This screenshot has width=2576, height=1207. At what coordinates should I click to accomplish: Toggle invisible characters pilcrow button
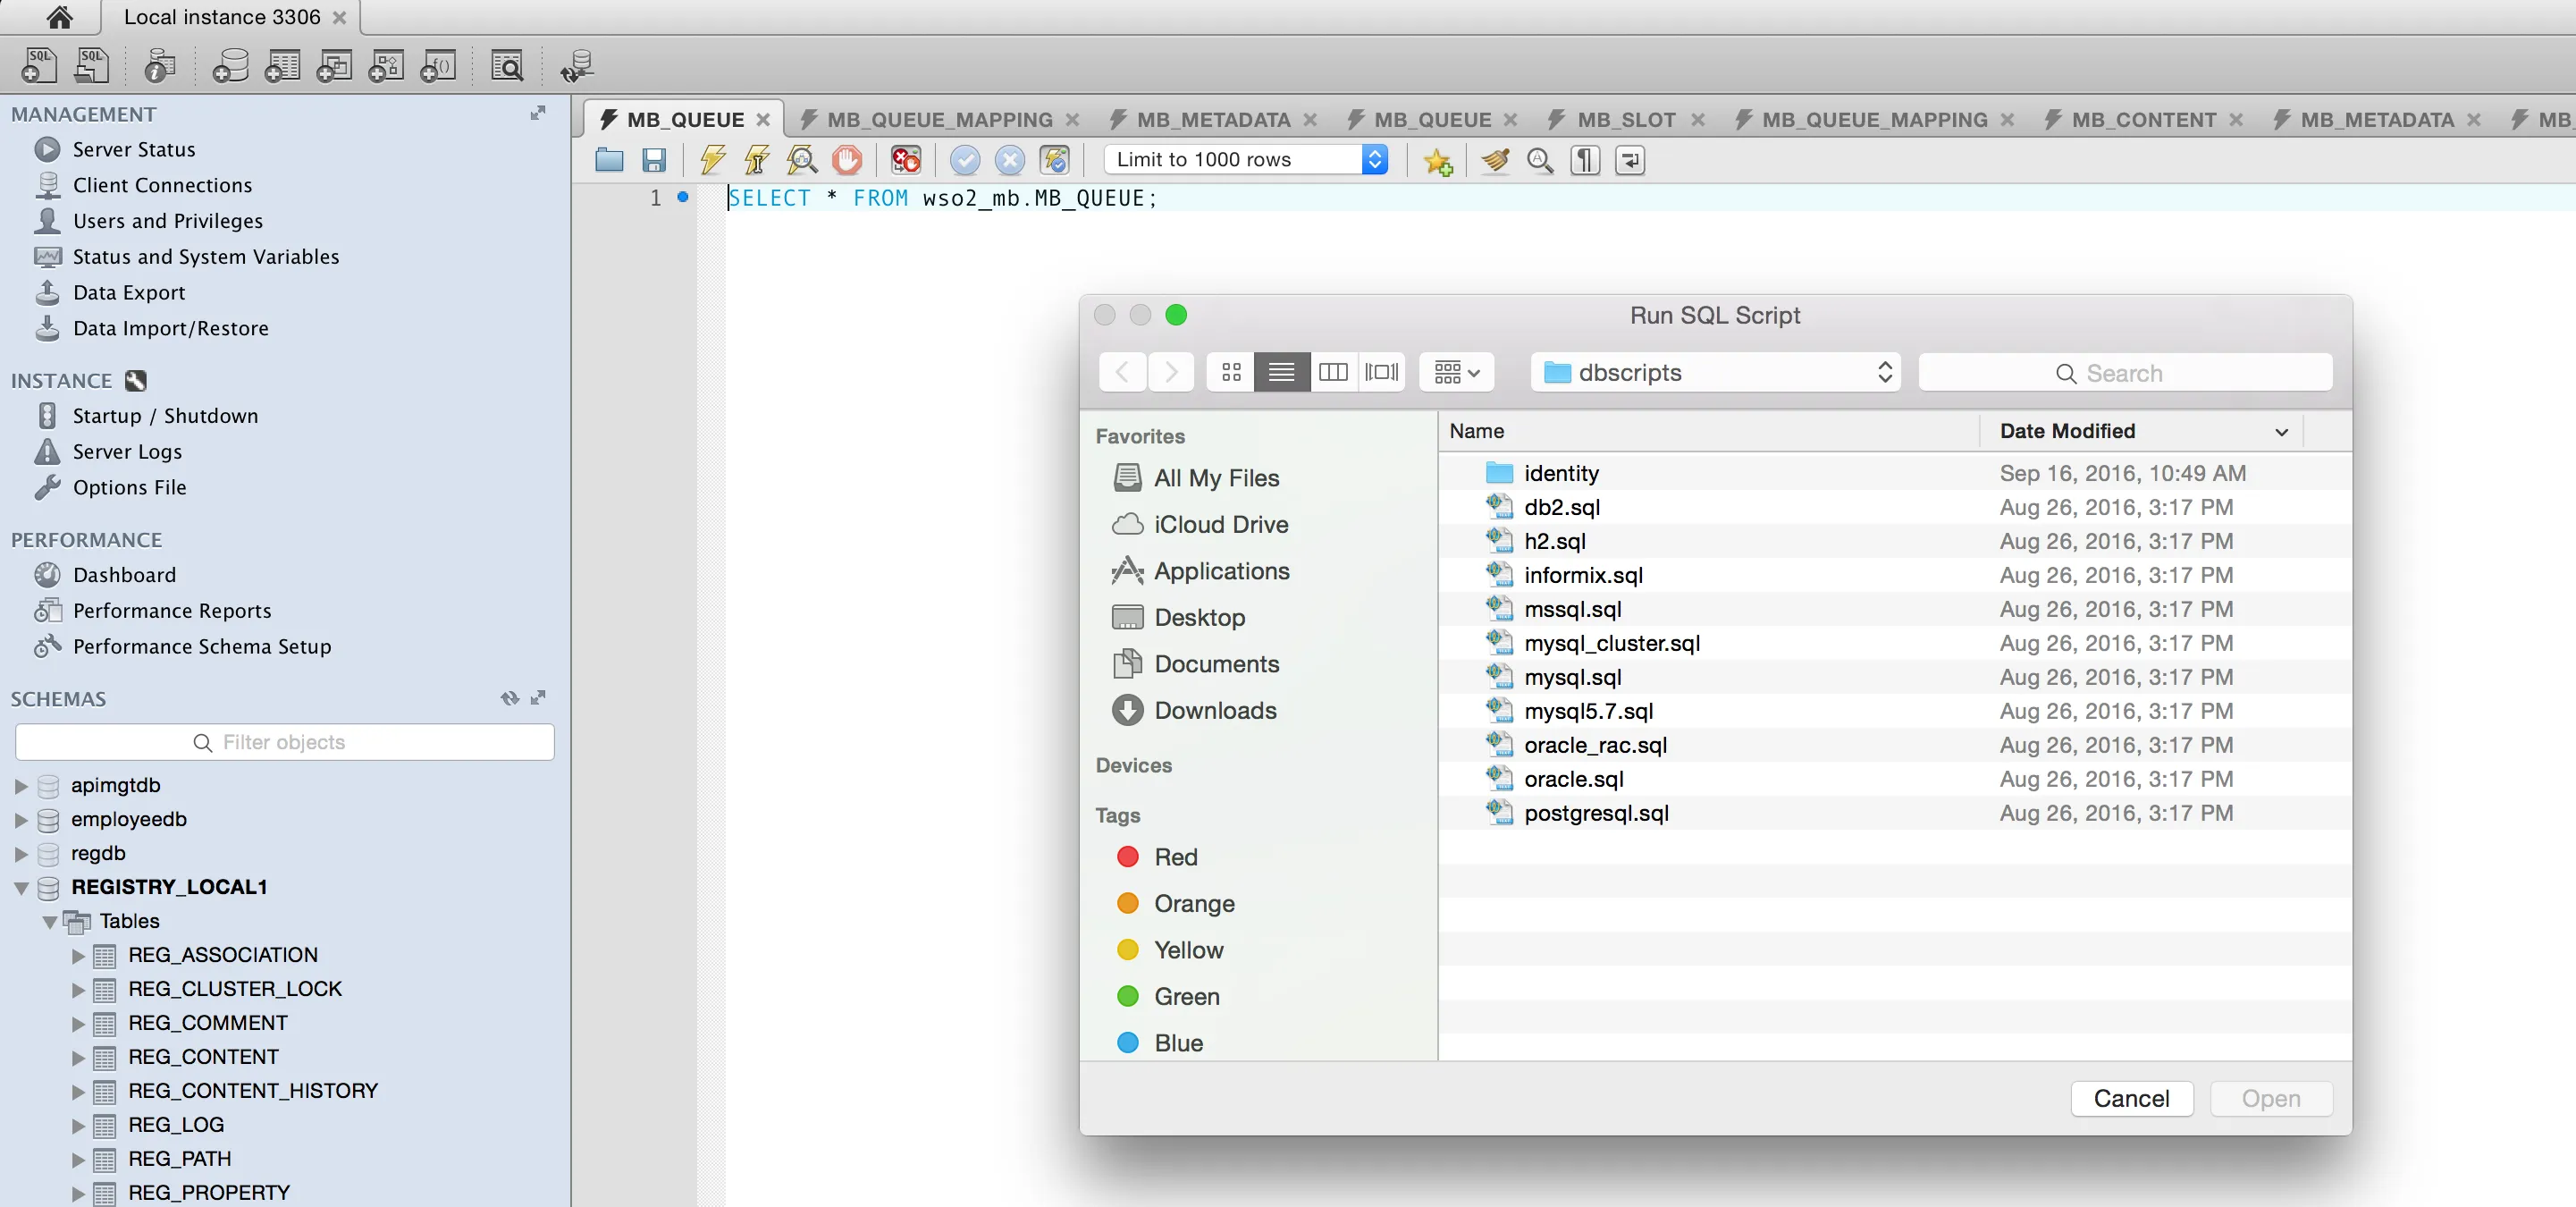[1585, 160]
